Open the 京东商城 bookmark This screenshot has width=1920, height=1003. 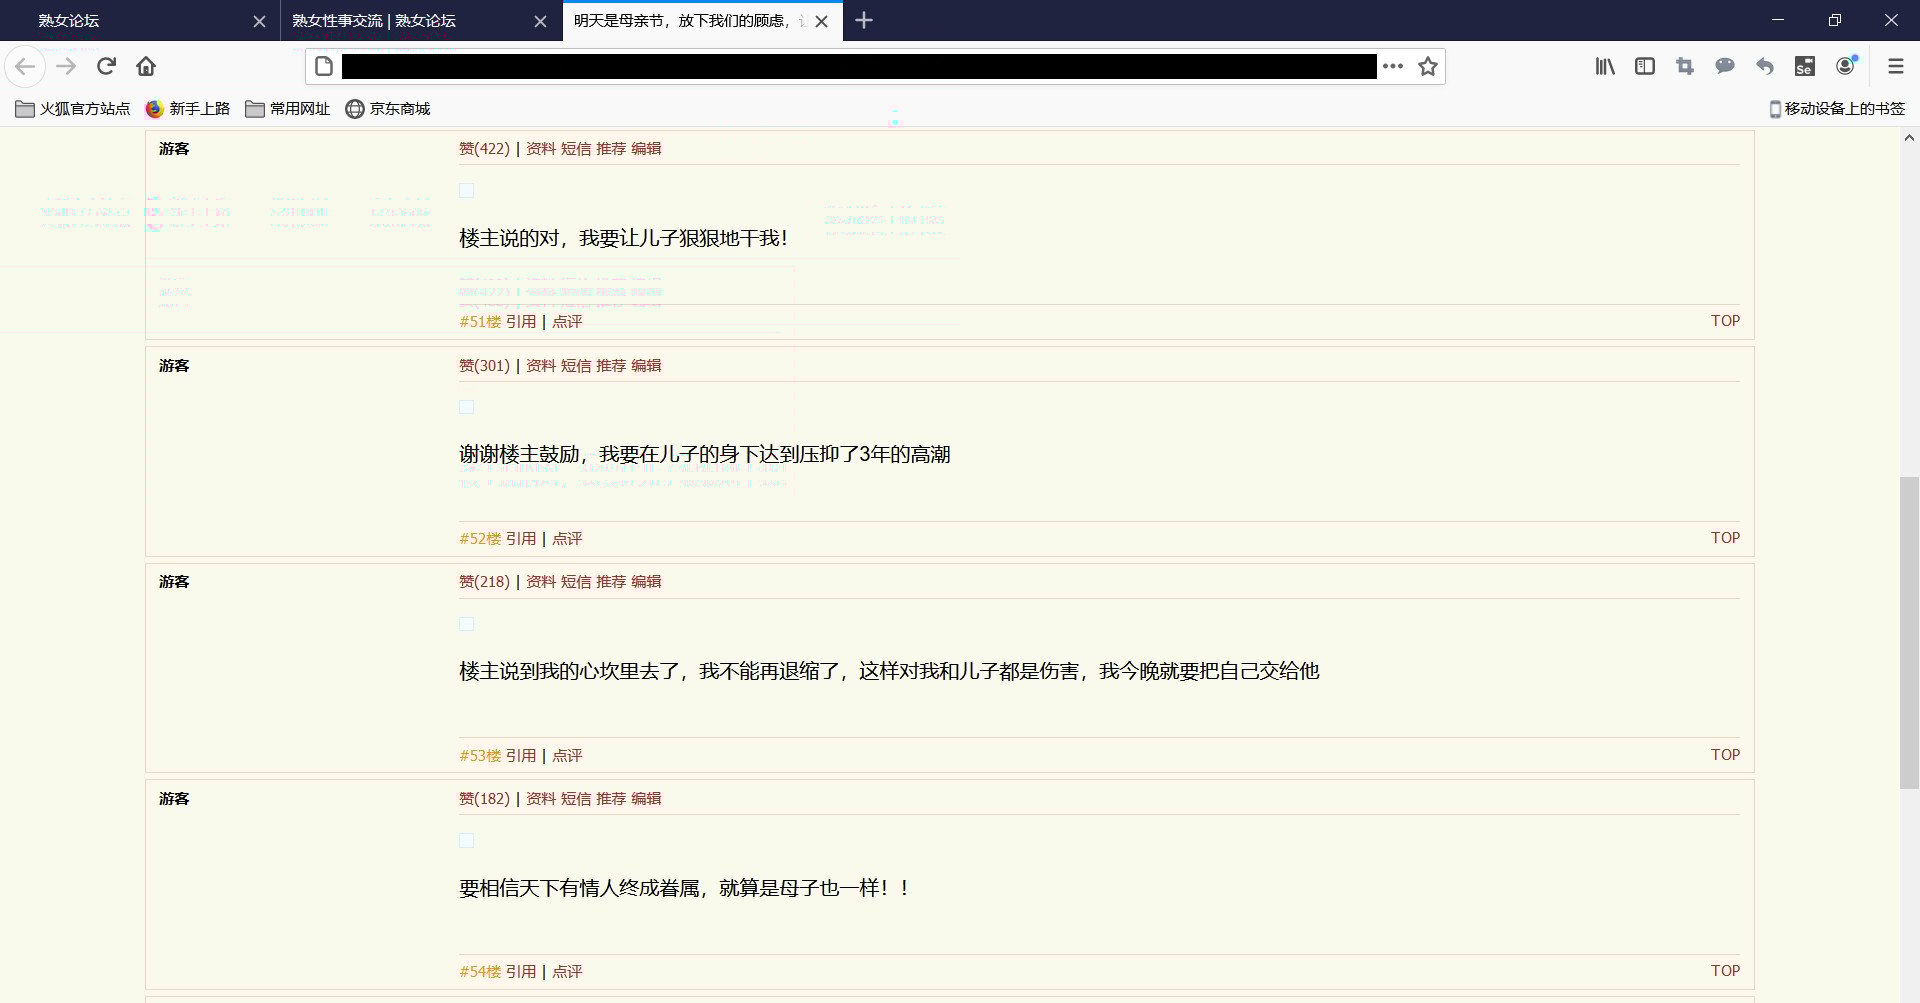(388, 109)
